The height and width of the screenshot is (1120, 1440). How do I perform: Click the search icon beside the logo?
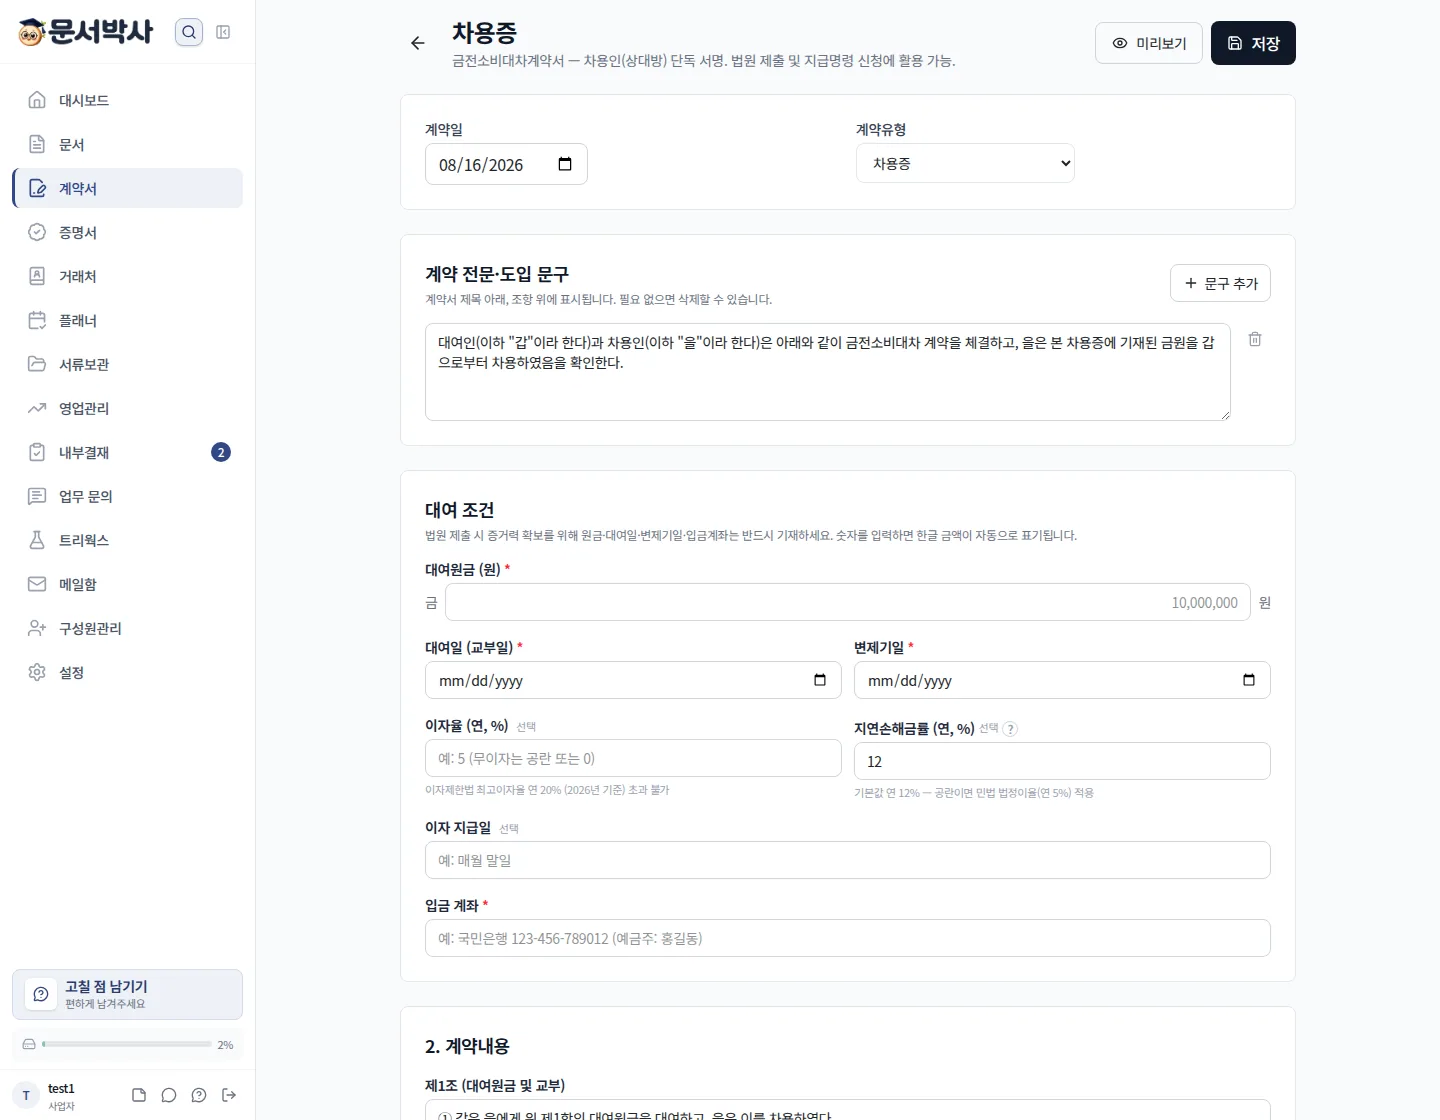(x=189, y=32)
